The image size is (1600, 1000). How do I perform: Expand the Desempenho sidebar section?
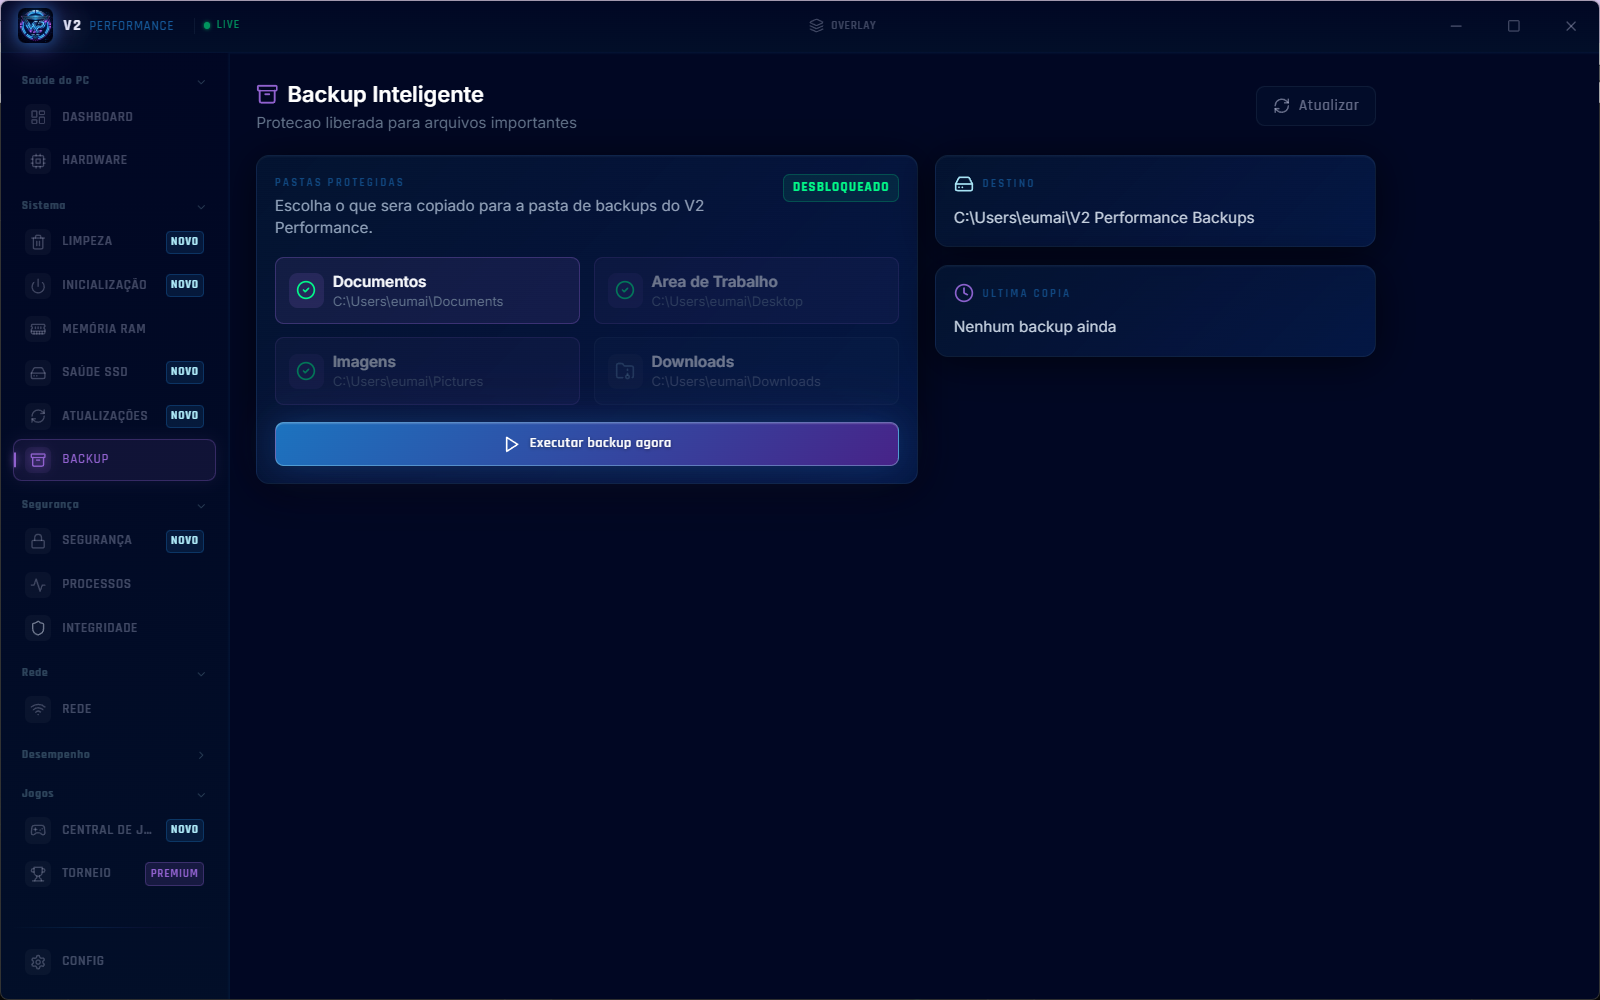(x=114, y=755)
